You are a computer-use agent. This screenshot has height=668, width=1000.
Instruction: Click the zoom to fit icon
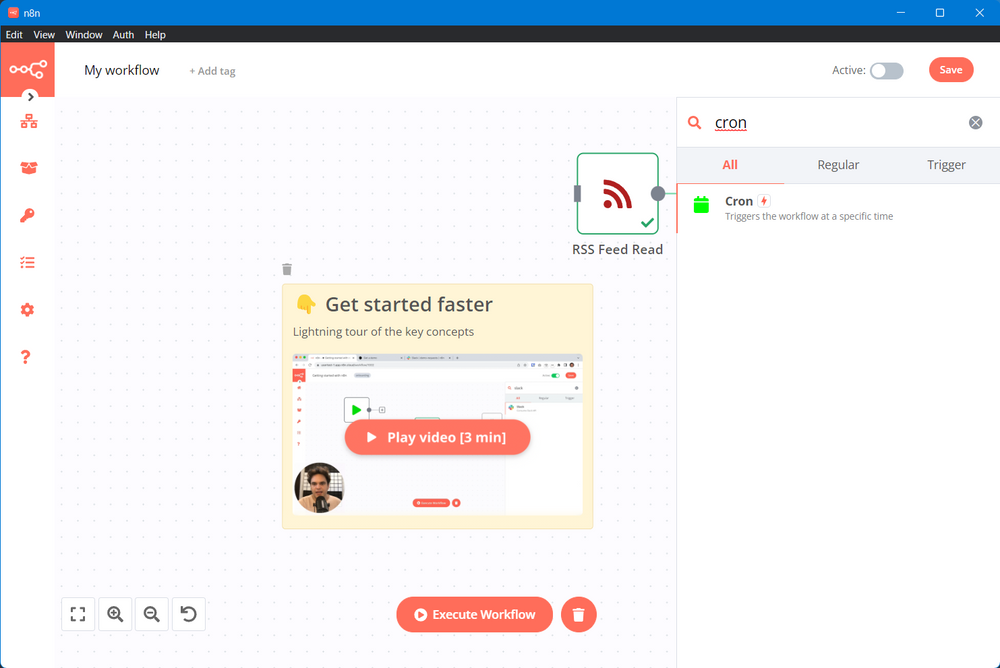click(78, 614)
